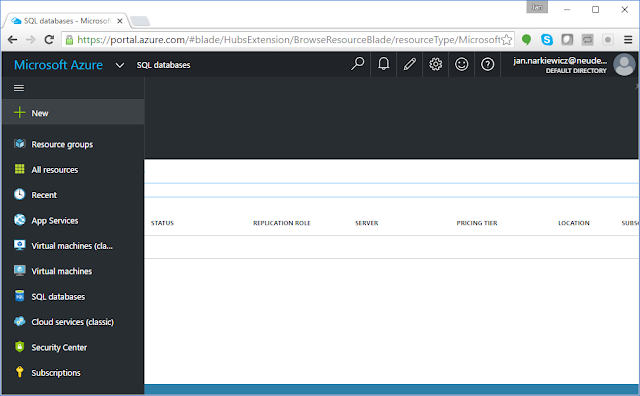Click the Virtual machines (classic) monitor icon
640x396 pixels.
[x=20, y=245]
